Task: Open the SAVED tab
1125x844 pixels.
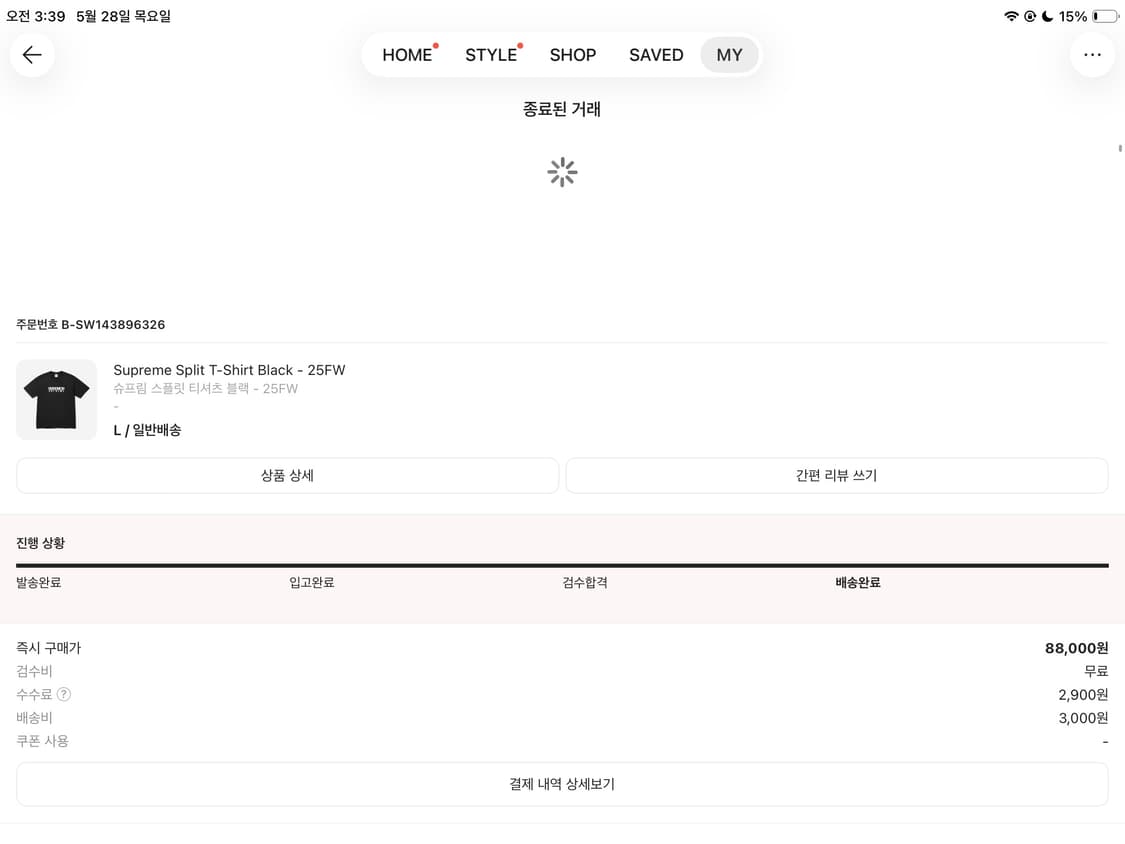Action: pyautogui.click(x=656, y=55)
